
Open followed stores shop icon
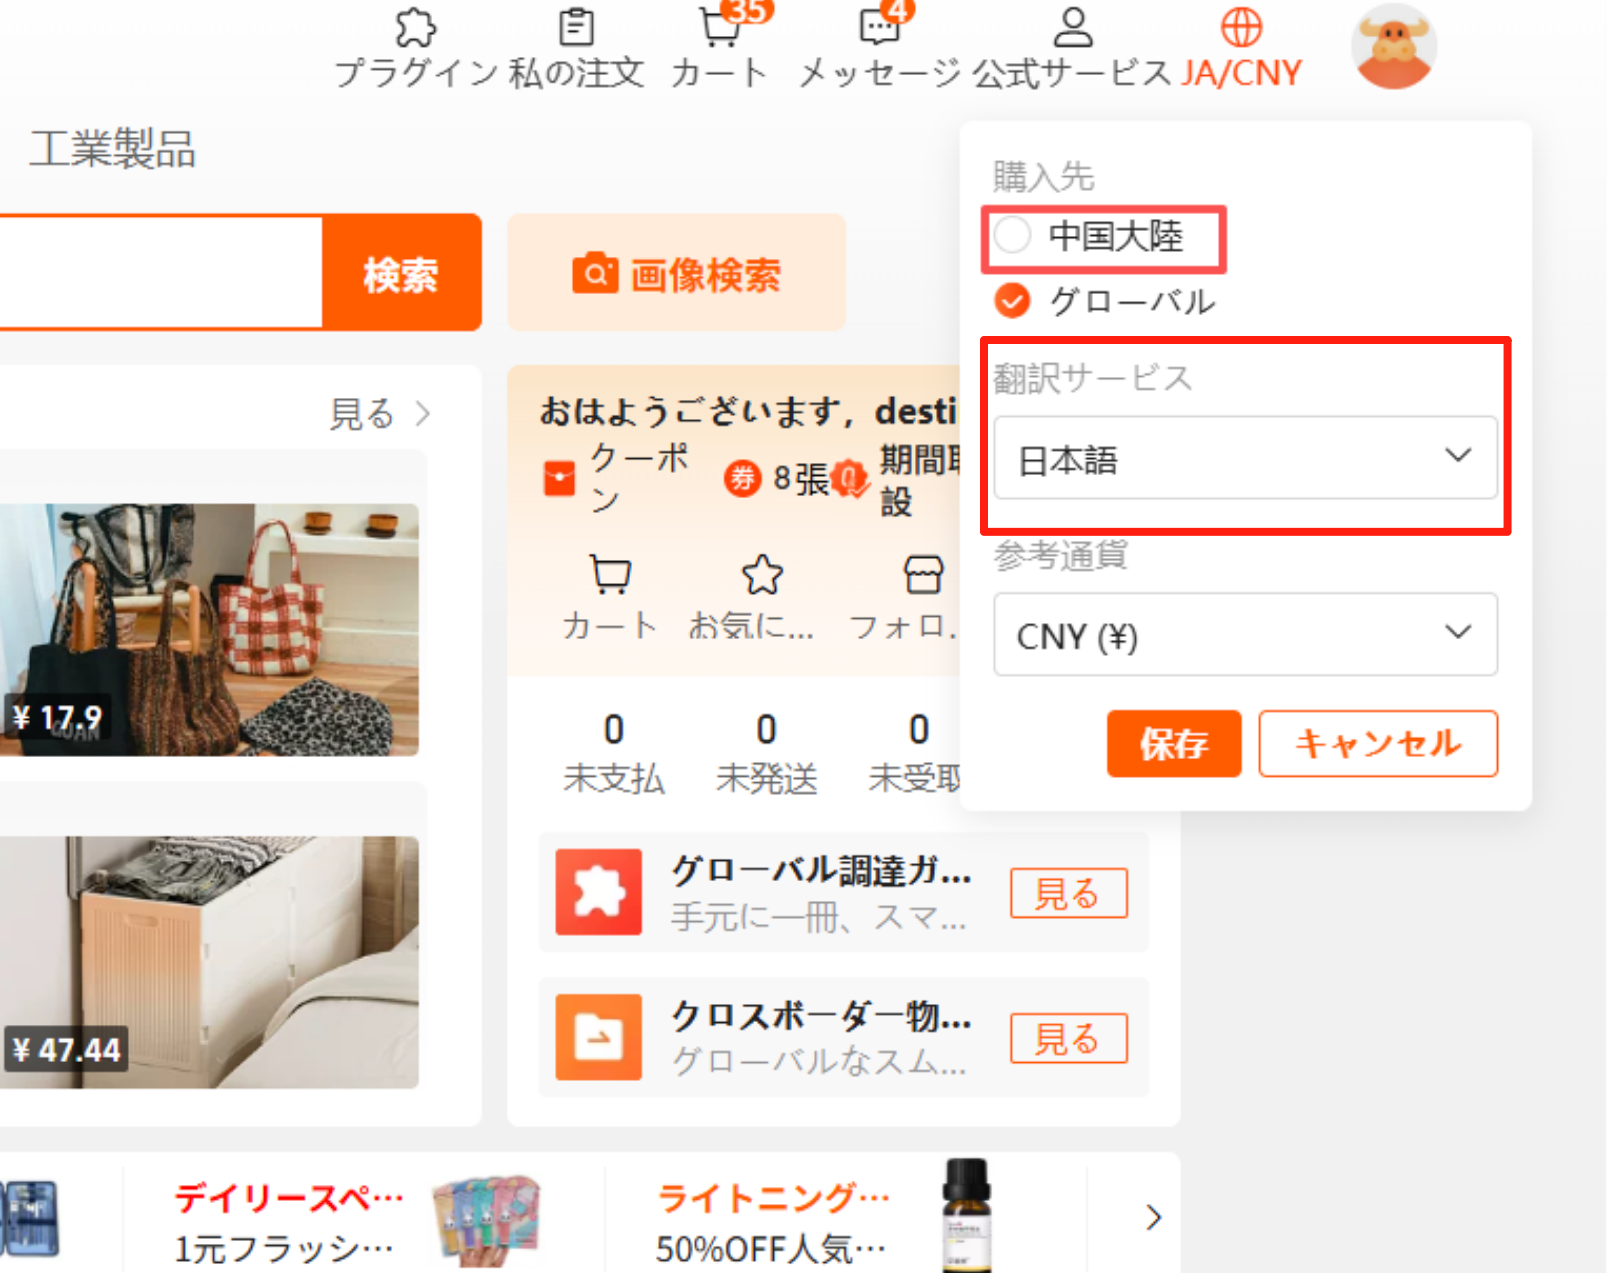point(922,576)
